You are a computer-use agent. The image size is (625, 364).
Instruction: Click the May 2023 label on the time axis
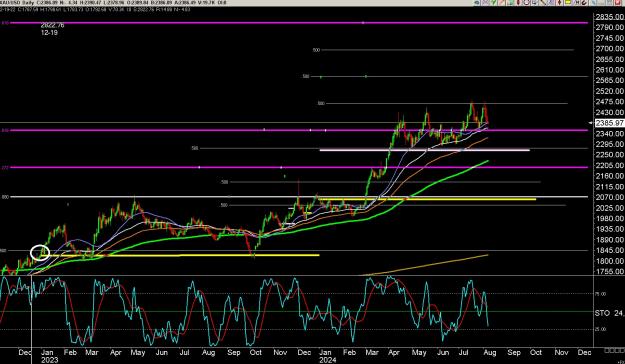(x=138, y=353)
